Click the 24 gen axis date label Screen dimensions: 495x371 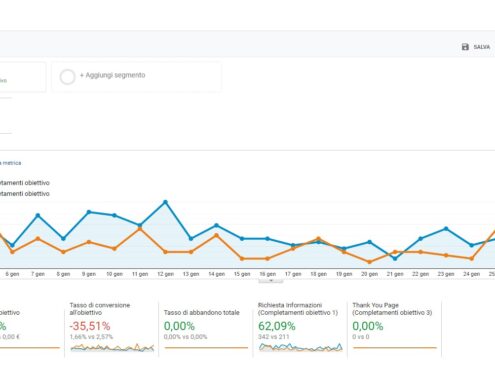click(472, 274)
